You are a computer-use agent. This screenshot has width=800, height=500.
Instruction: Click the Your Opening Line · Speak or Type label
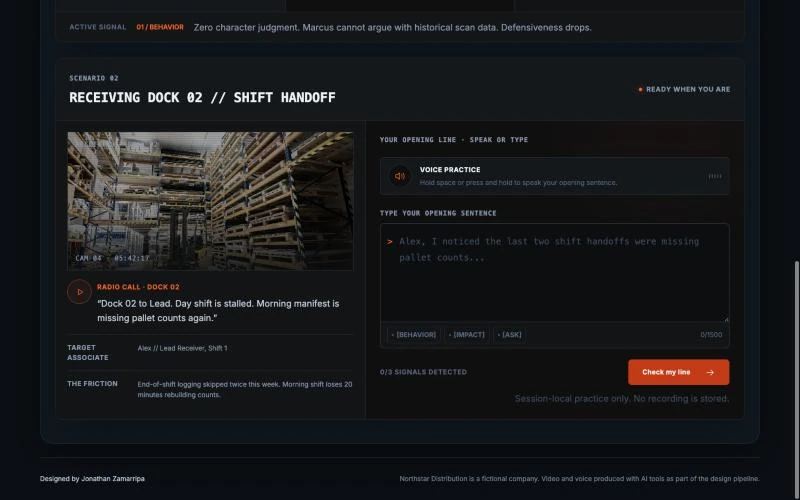point(454,140)
